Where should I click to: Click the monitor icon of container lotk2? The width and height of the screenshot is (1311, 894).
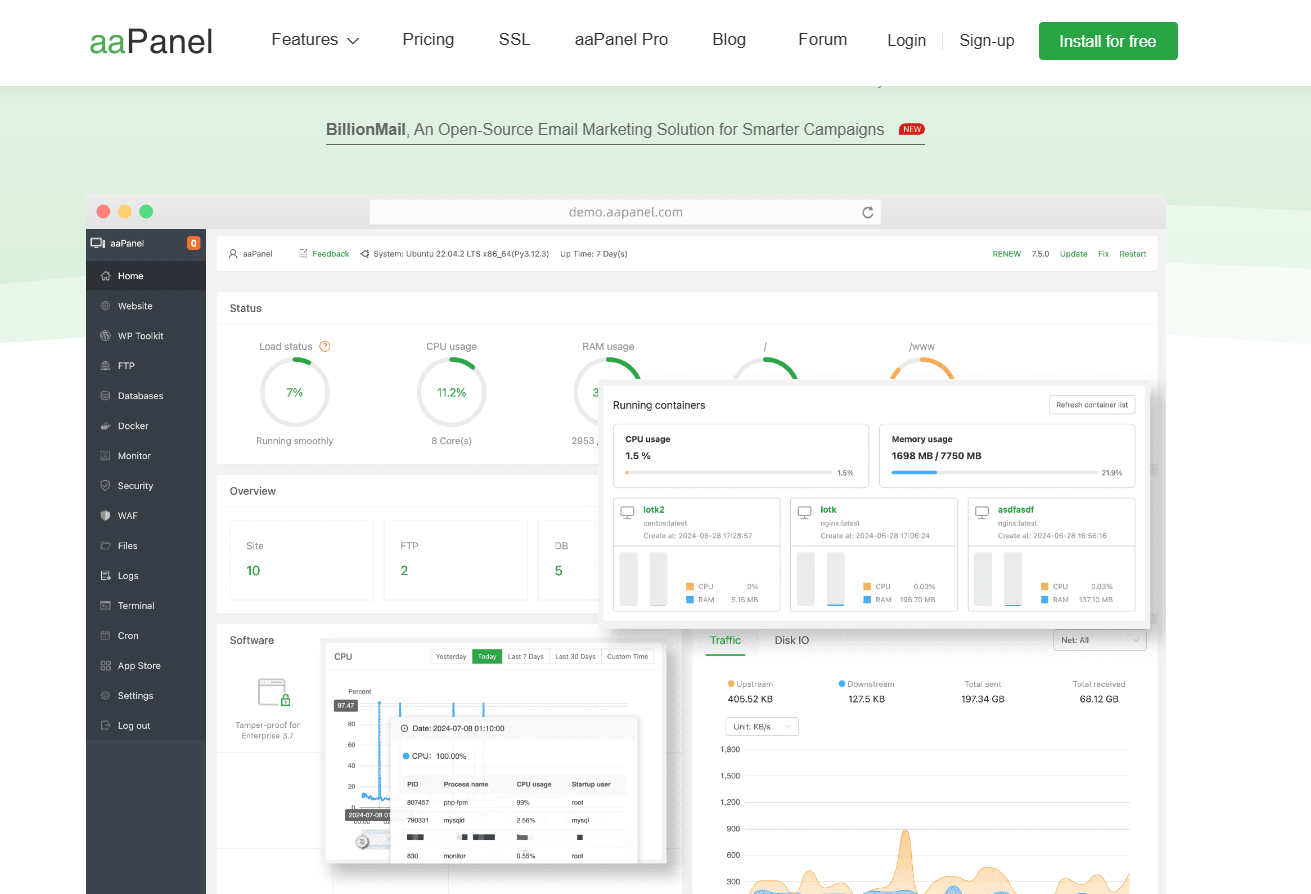pyautogui.click(x=627, y=513)
